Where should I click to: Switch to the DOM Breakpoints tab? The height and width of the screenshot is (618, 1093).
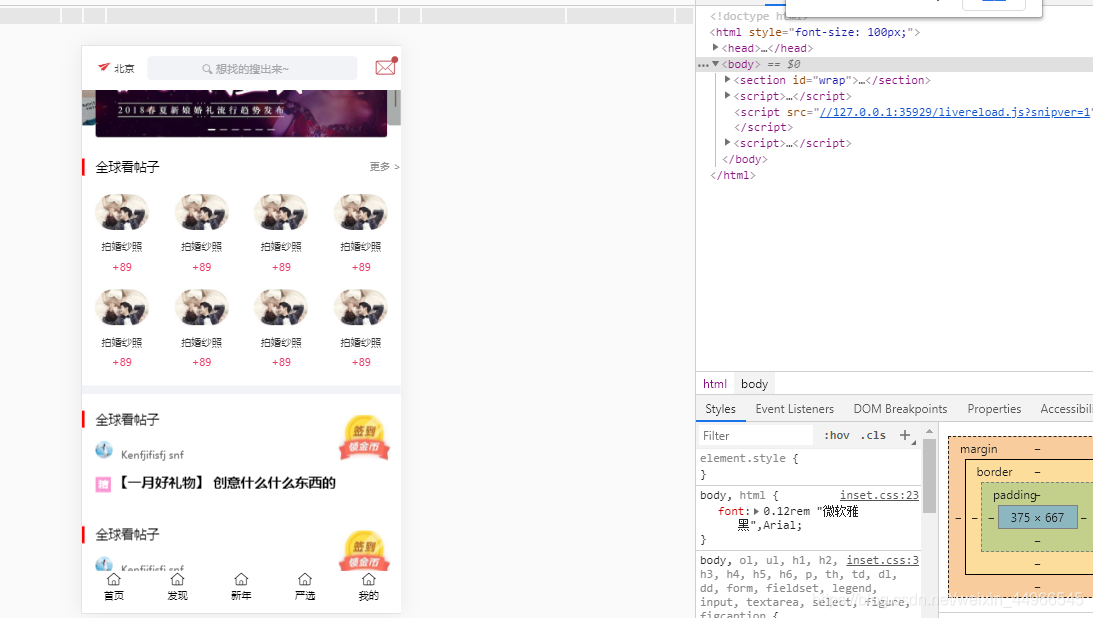pyautogui.click(x=900, y=409)
